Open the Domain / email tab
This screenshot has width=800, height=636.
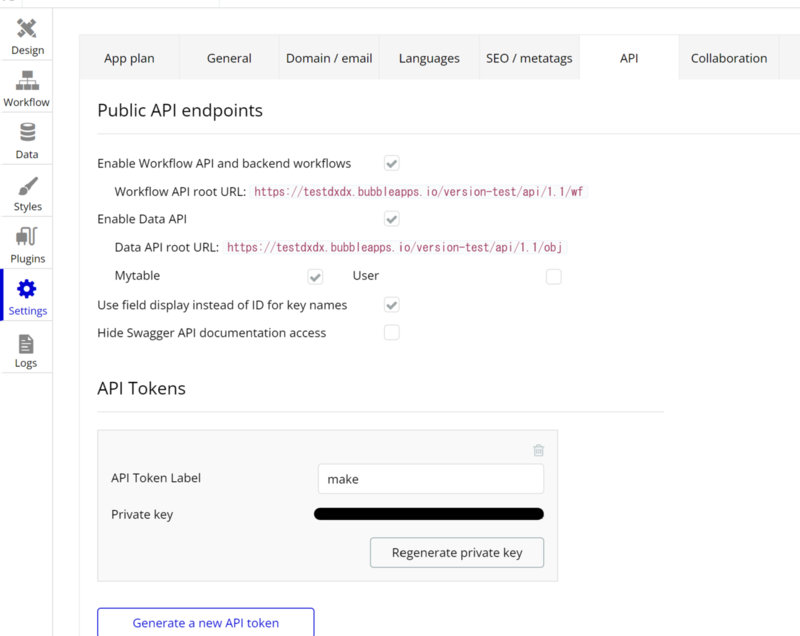click(x=329, y=58)
